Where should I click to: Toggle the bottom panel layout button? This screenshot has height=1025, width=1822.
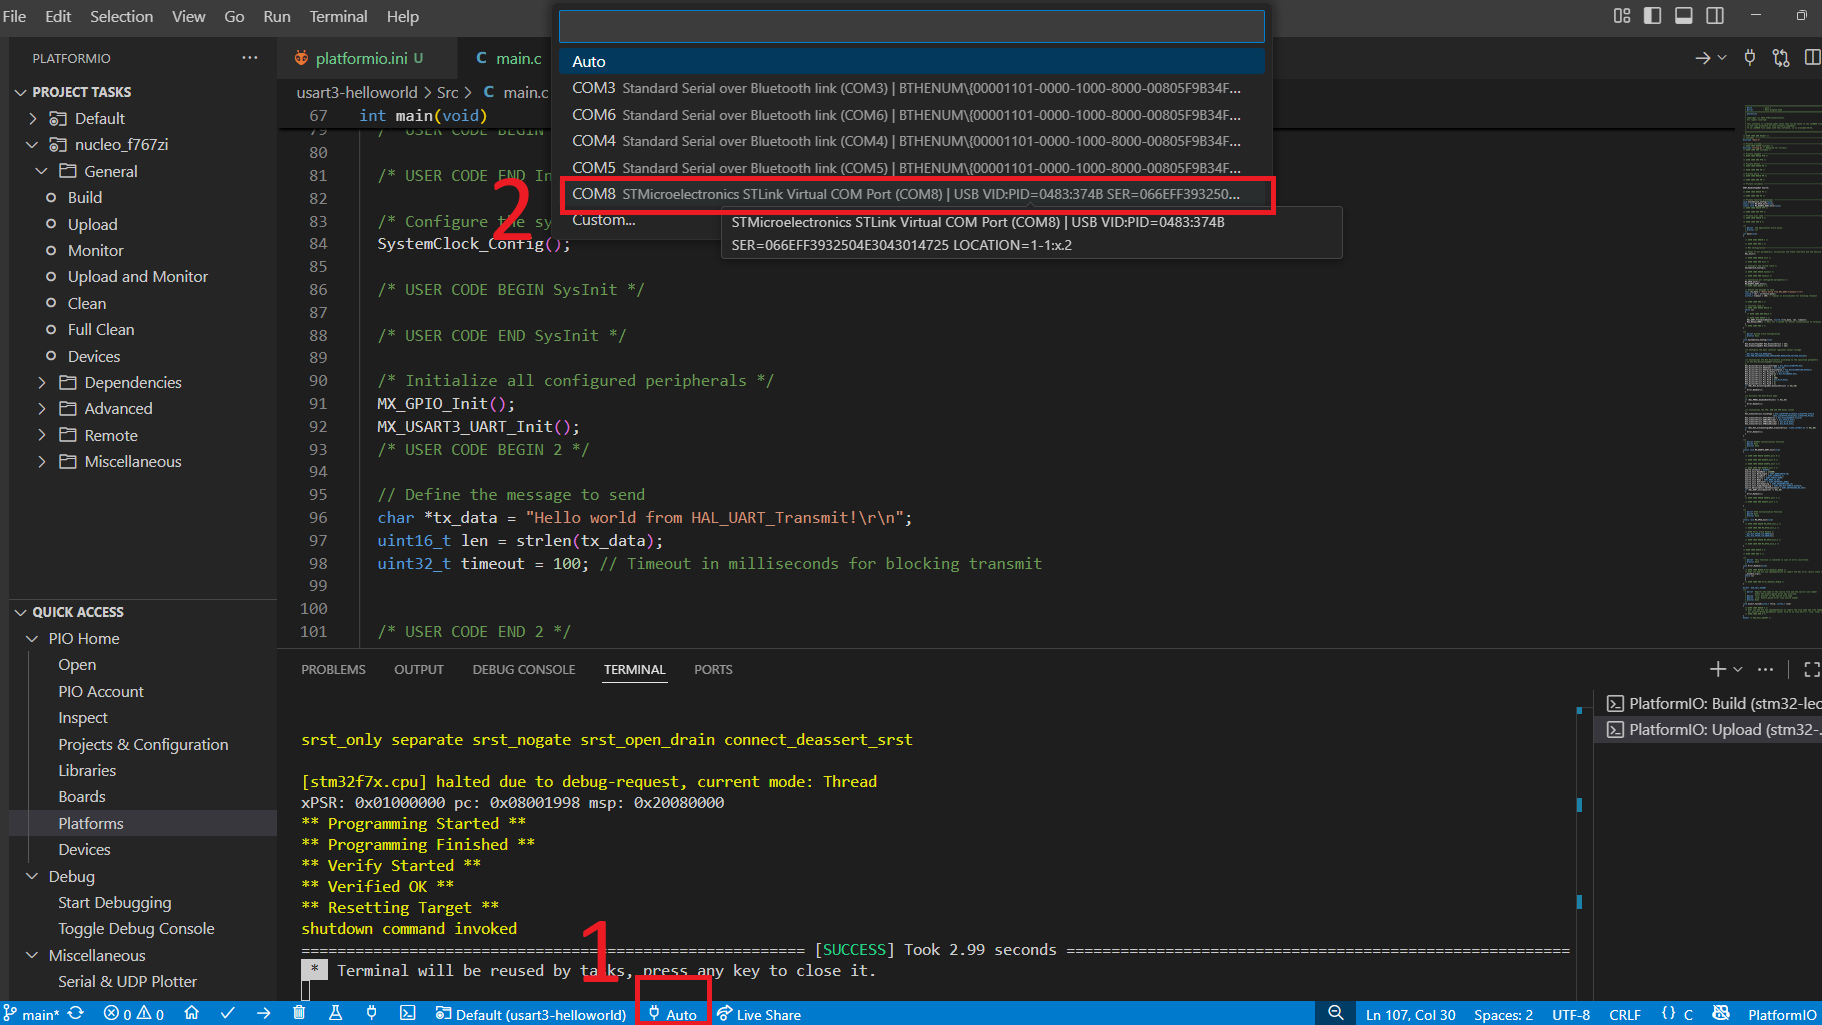(x=1684, y=16)
